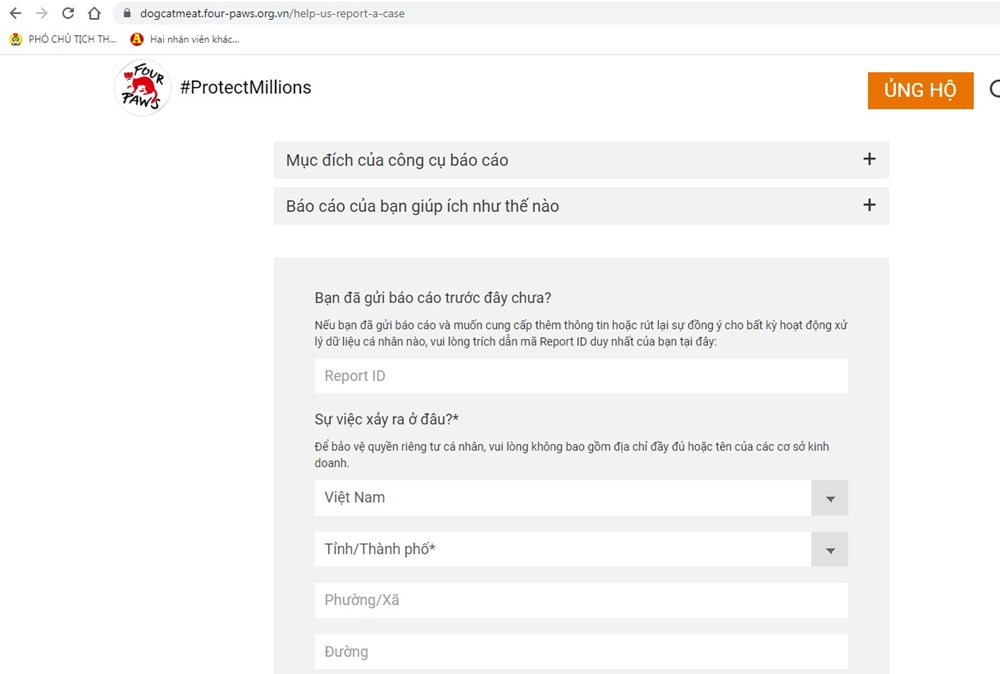Click the Đường text field
1000x674 pixels.
581,652
